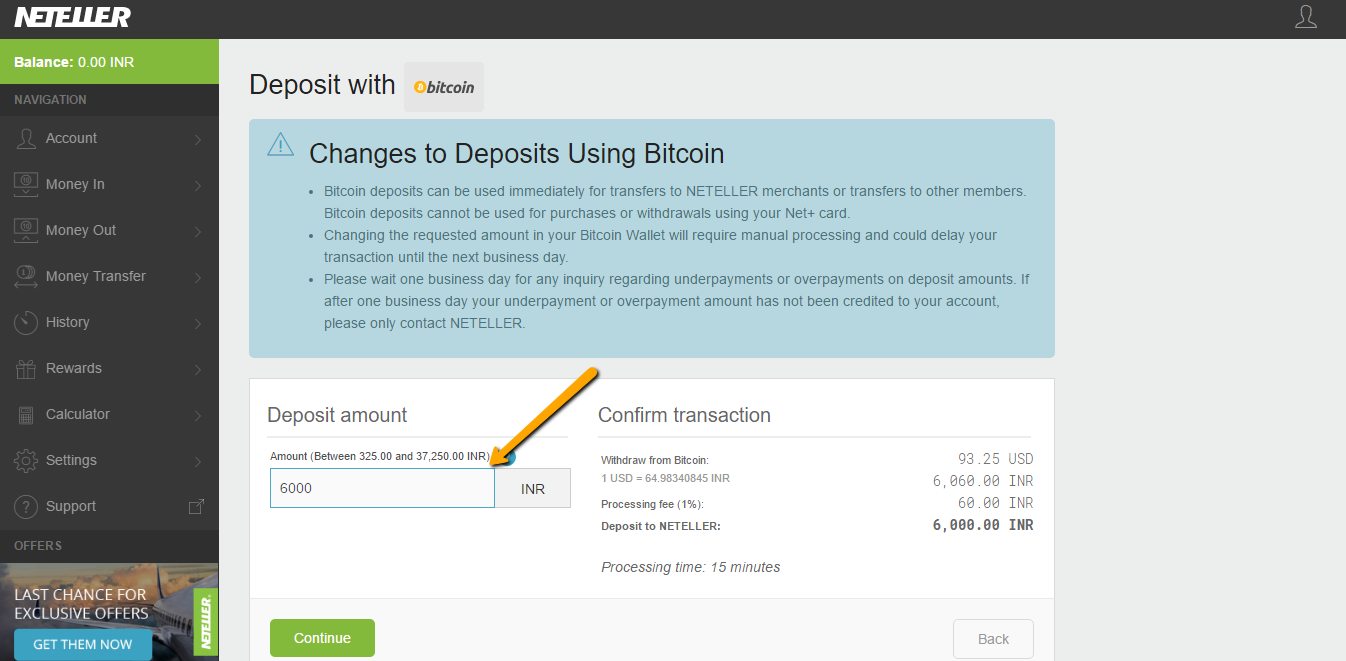Screen dimensions: 1346x661
Task: Click the Money Out icon
Action: coord(26,230)
